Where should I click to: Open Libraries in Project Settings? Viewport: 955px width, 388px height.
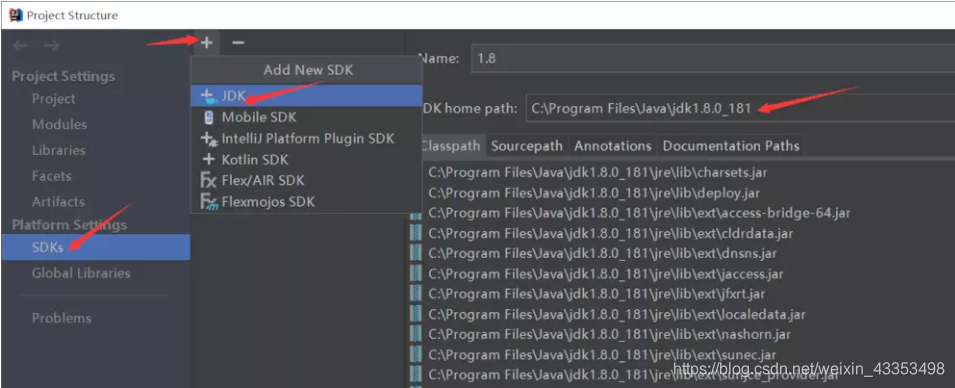58,150
